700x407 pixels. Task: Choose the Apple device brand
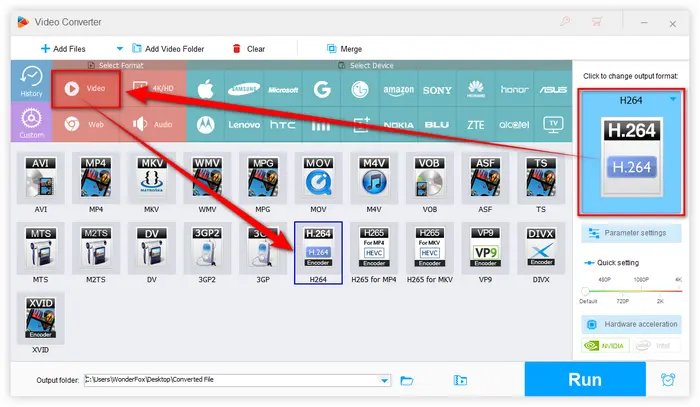coord(205,89)
